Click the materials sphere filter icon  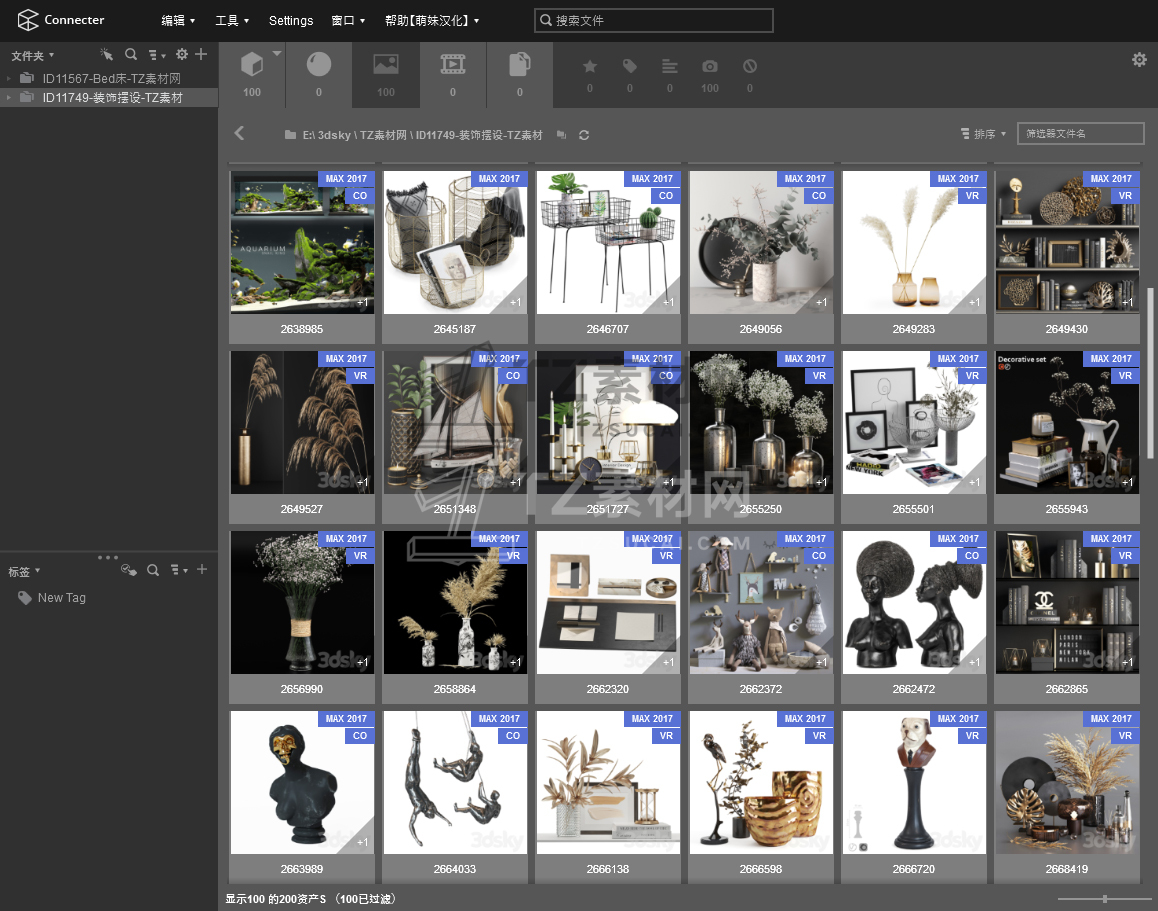coord(319,66)
